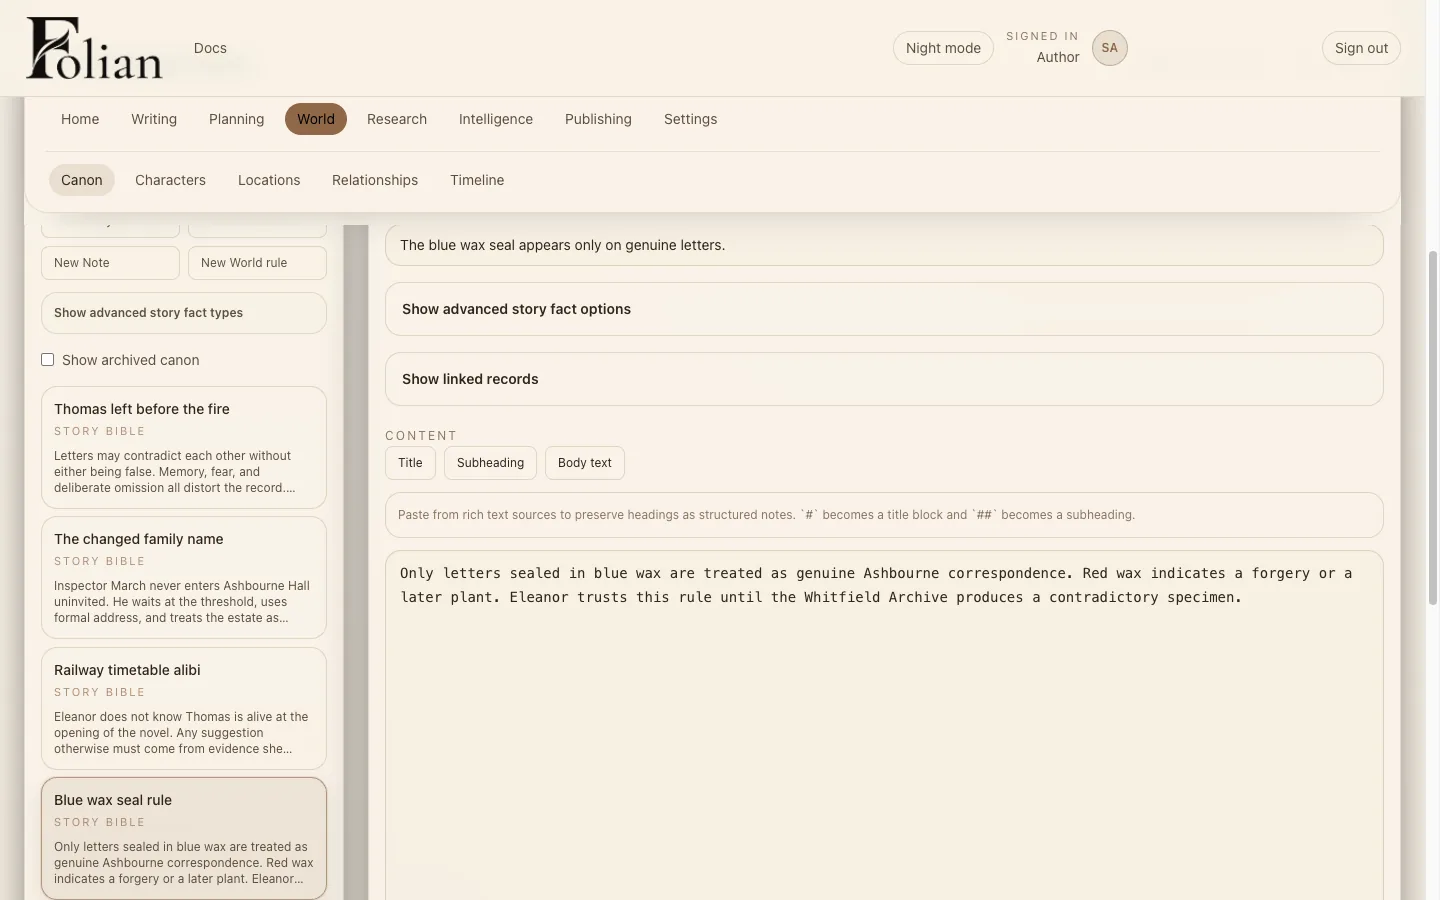This screenshot has width=1440, height=900.
Task: Switch to the Writing tab
Action: tap(154, 119)
